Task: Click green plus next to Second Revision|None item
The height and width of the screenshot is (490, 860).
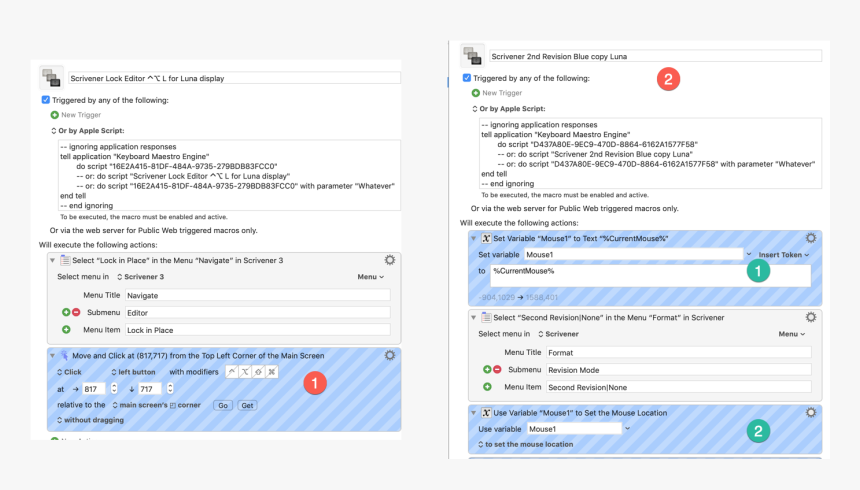Action: tap(487, 387)
